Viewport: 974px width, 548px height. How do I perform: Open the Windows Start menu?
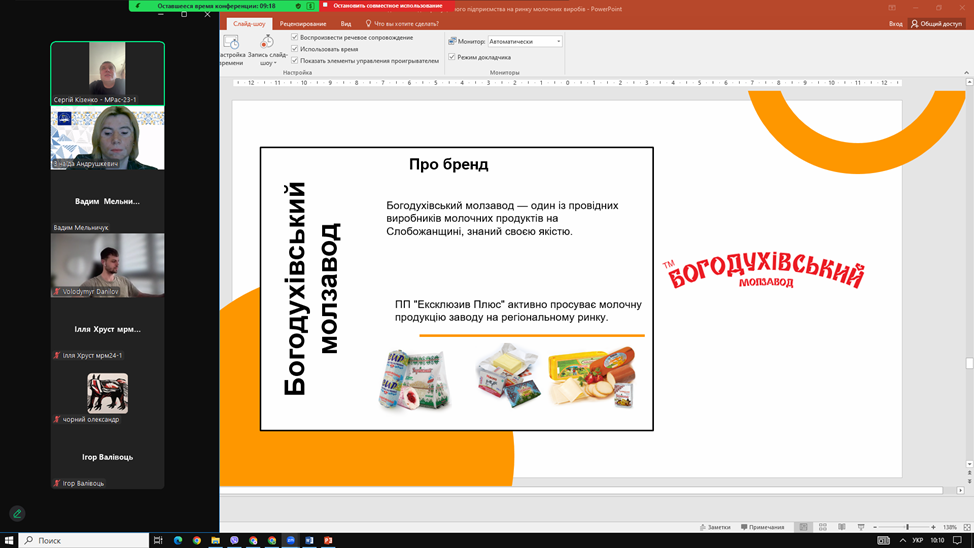(x=9, y=540)
